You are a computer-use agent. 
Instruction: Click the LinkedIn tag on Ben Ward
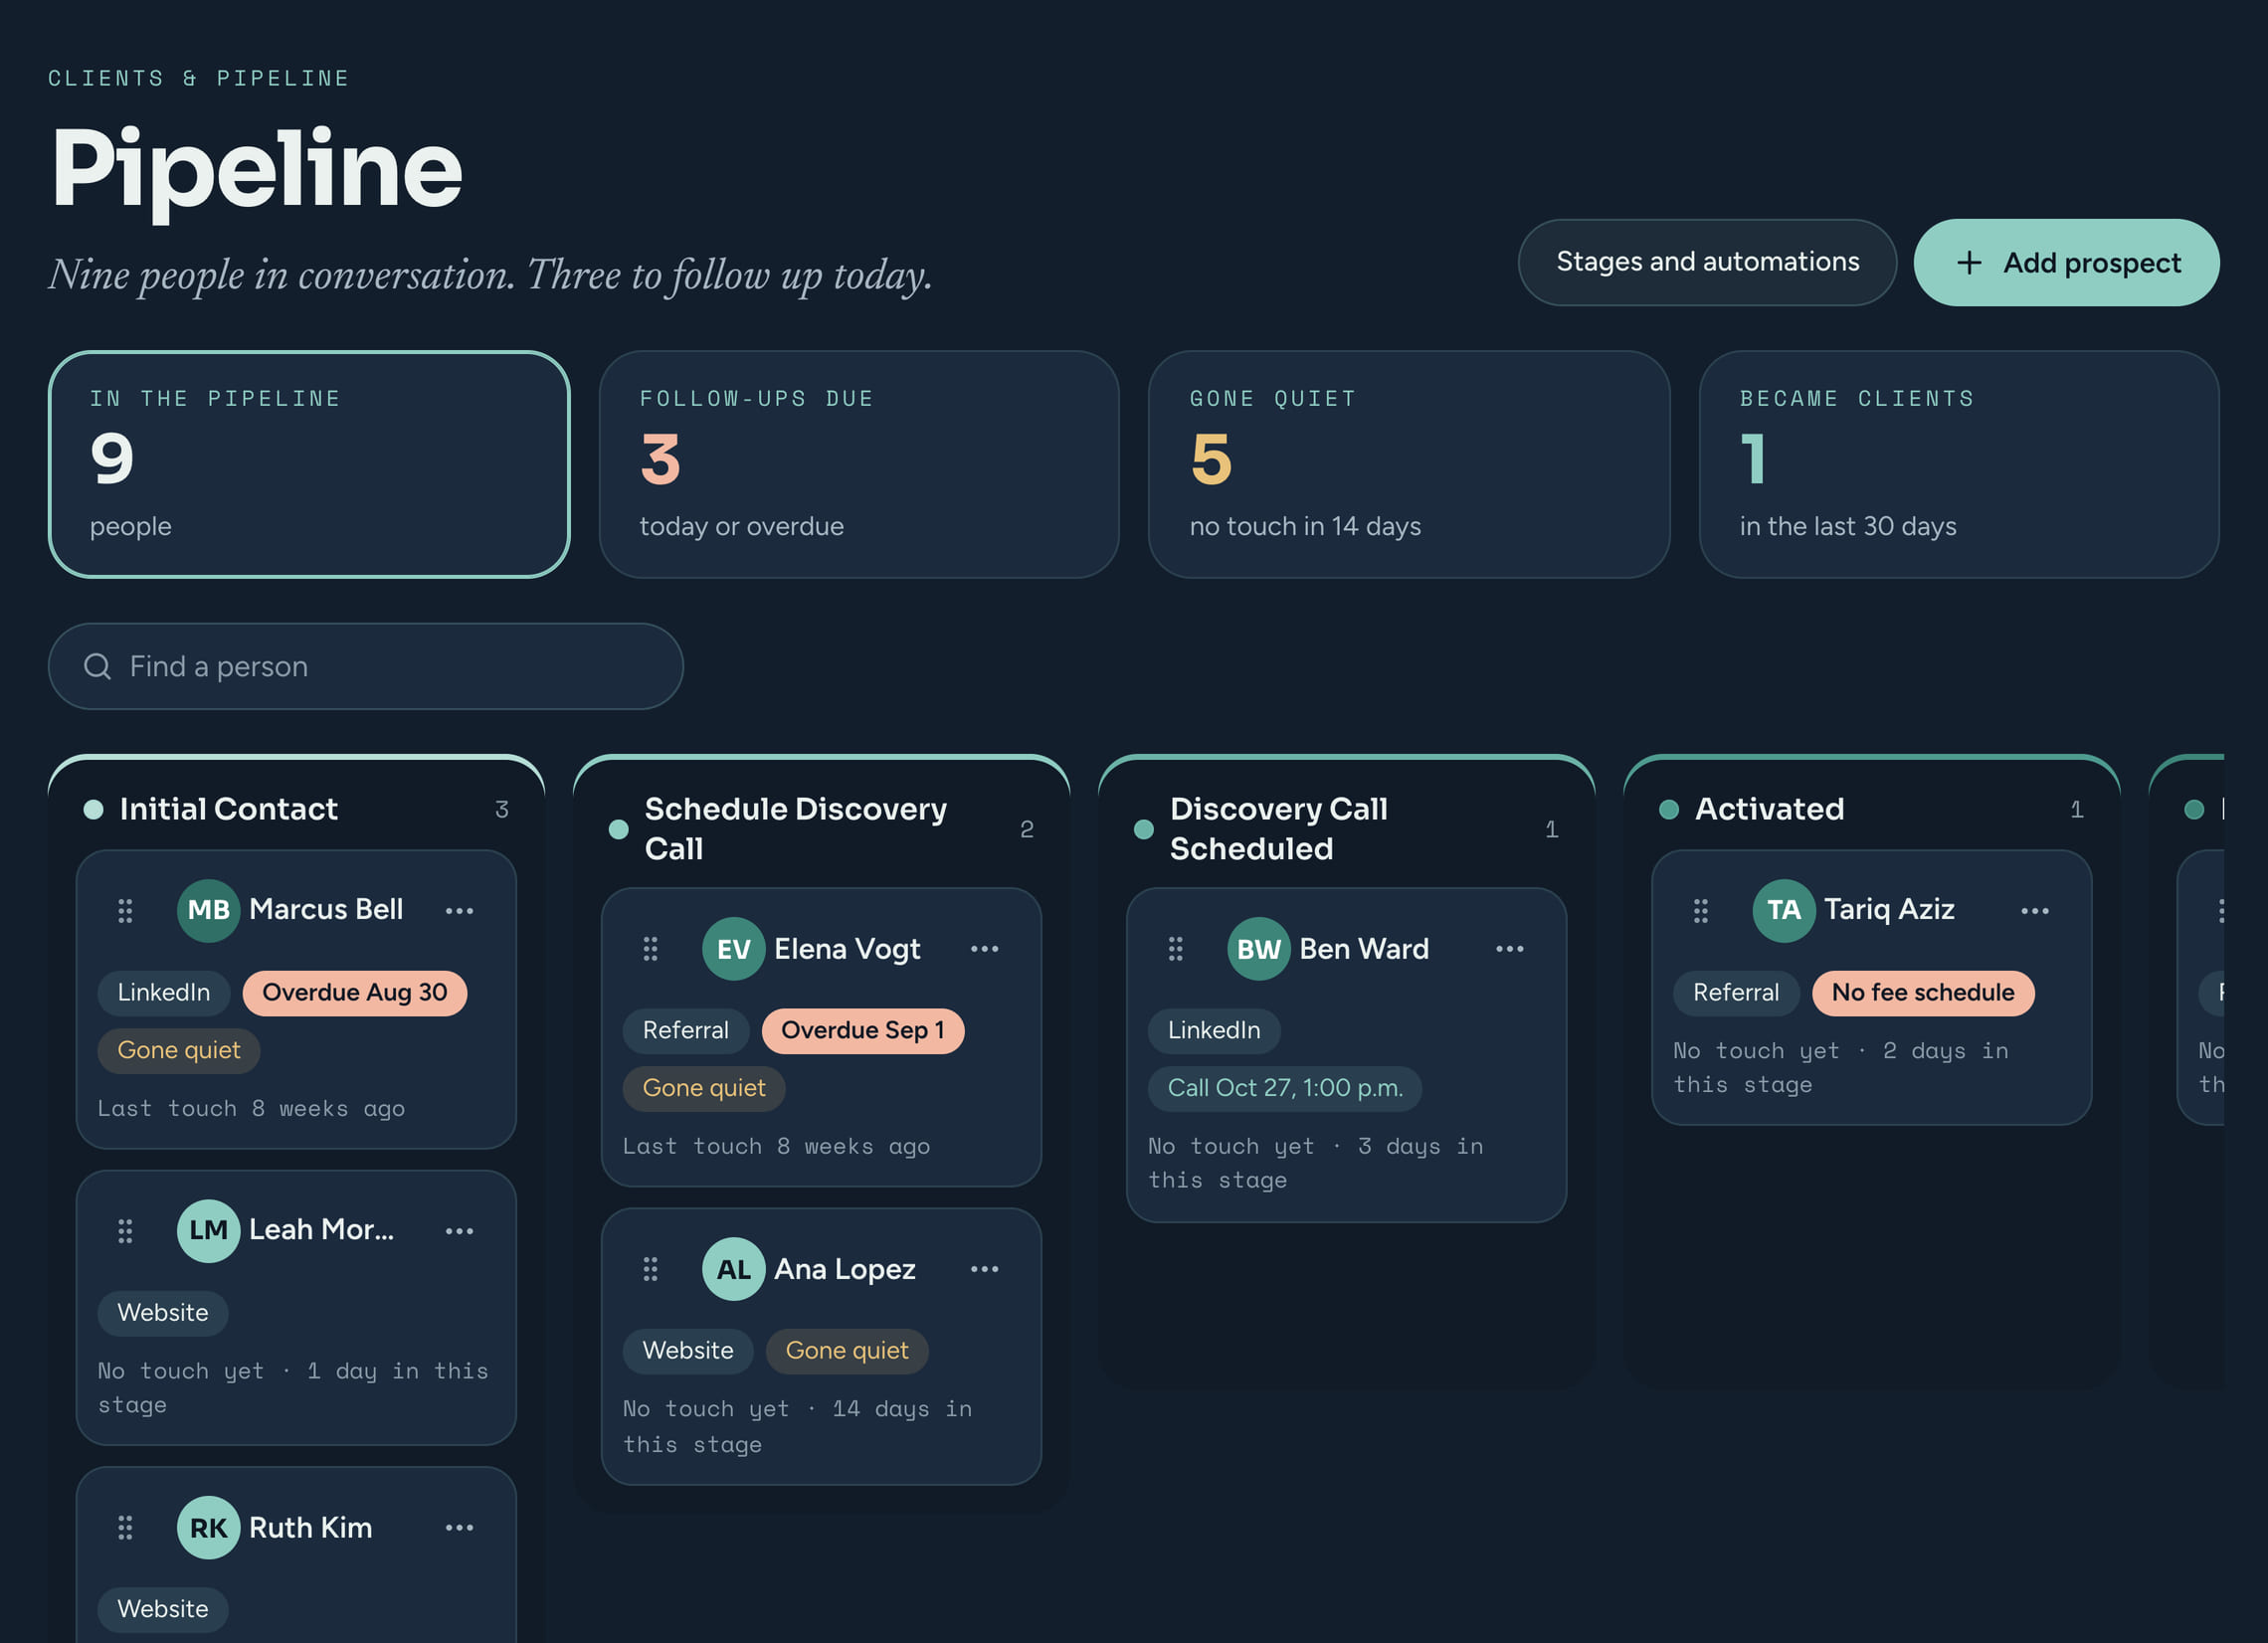1213,1030
